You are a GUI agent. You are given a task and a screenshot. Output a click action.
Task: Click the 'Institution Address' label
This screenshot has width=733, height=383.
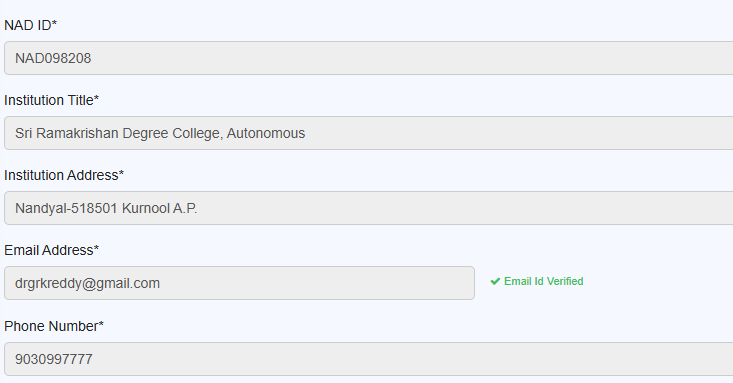[x=61, y=175]
